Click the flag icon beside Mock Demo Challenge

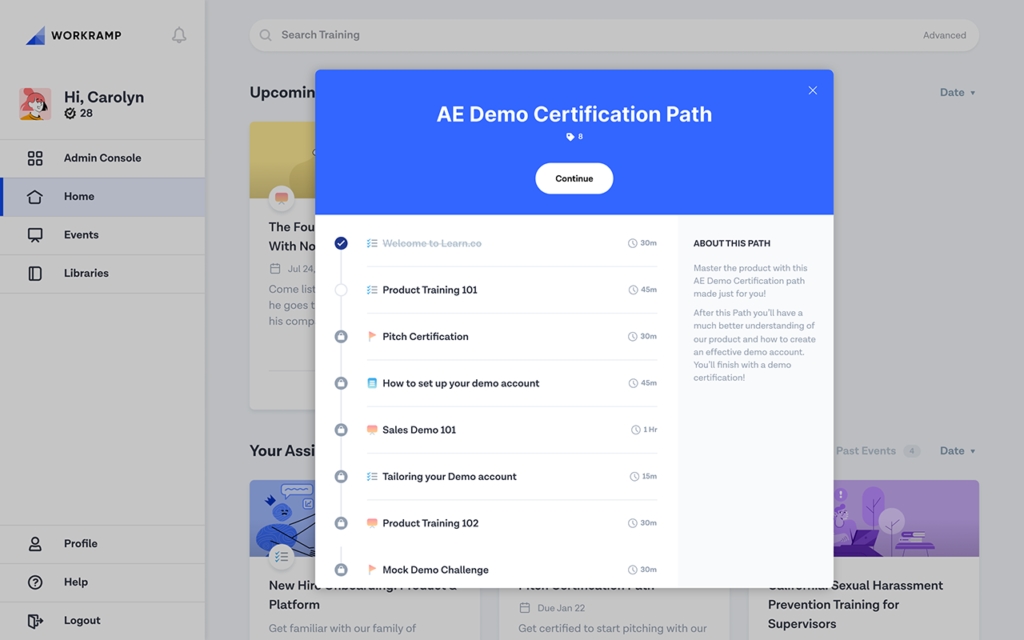coord(372,569)
